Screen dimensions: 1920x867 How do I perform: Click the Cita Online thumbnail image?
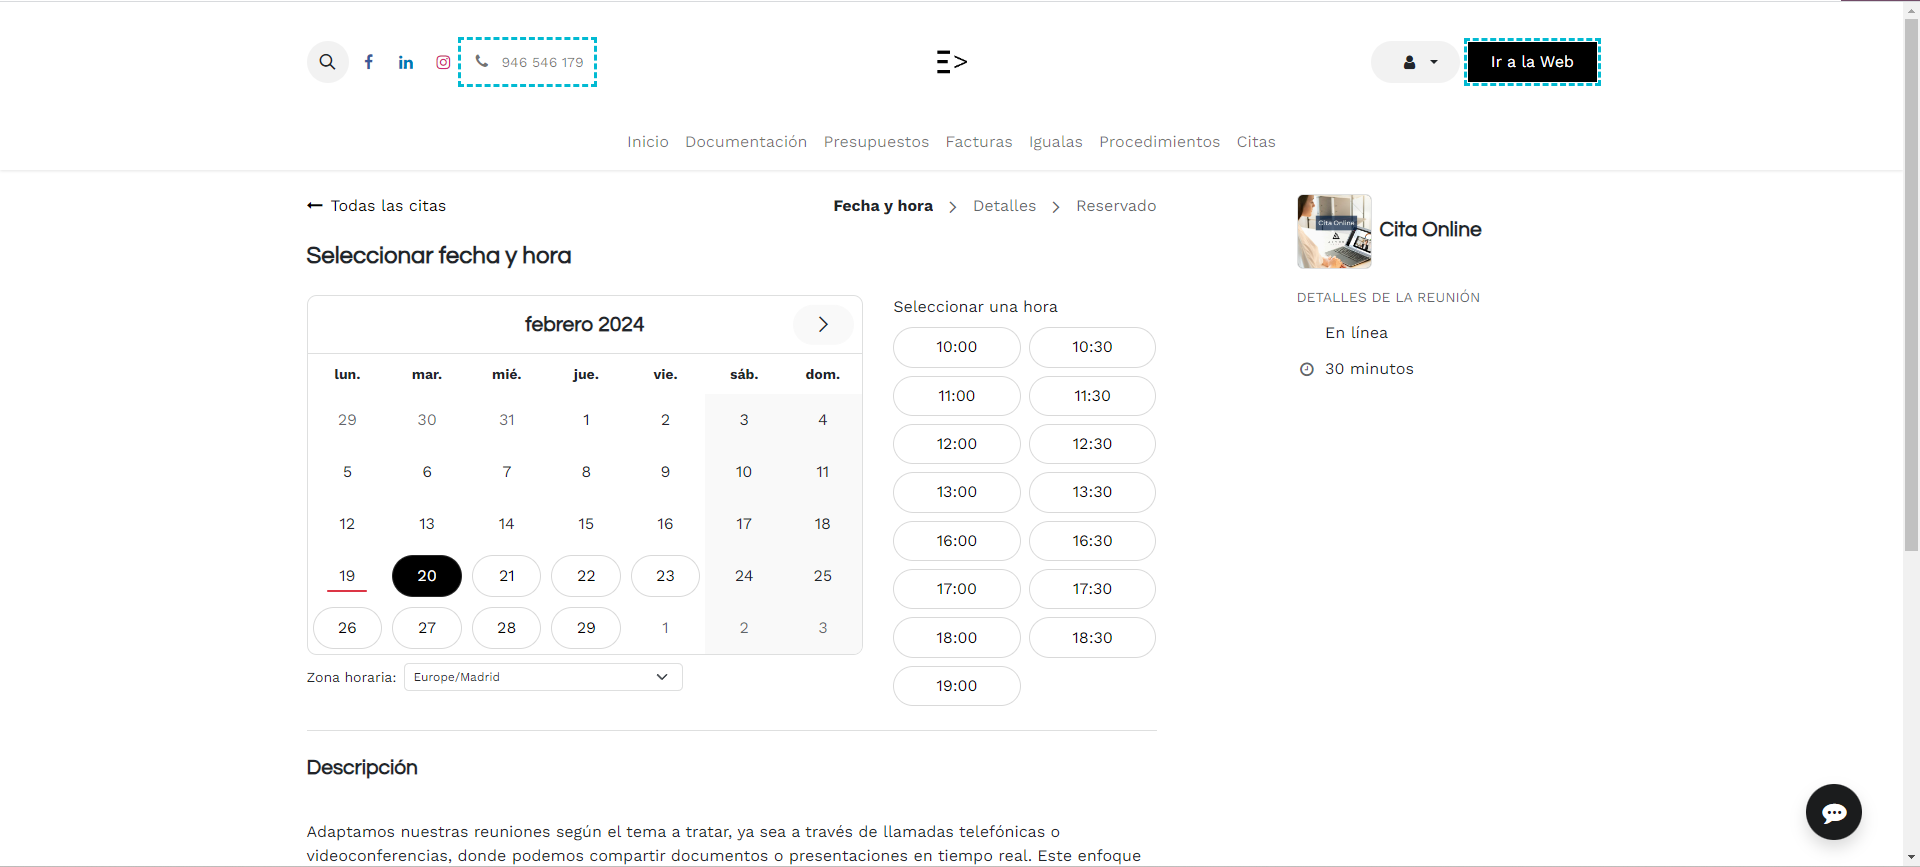coord(1334,231)
